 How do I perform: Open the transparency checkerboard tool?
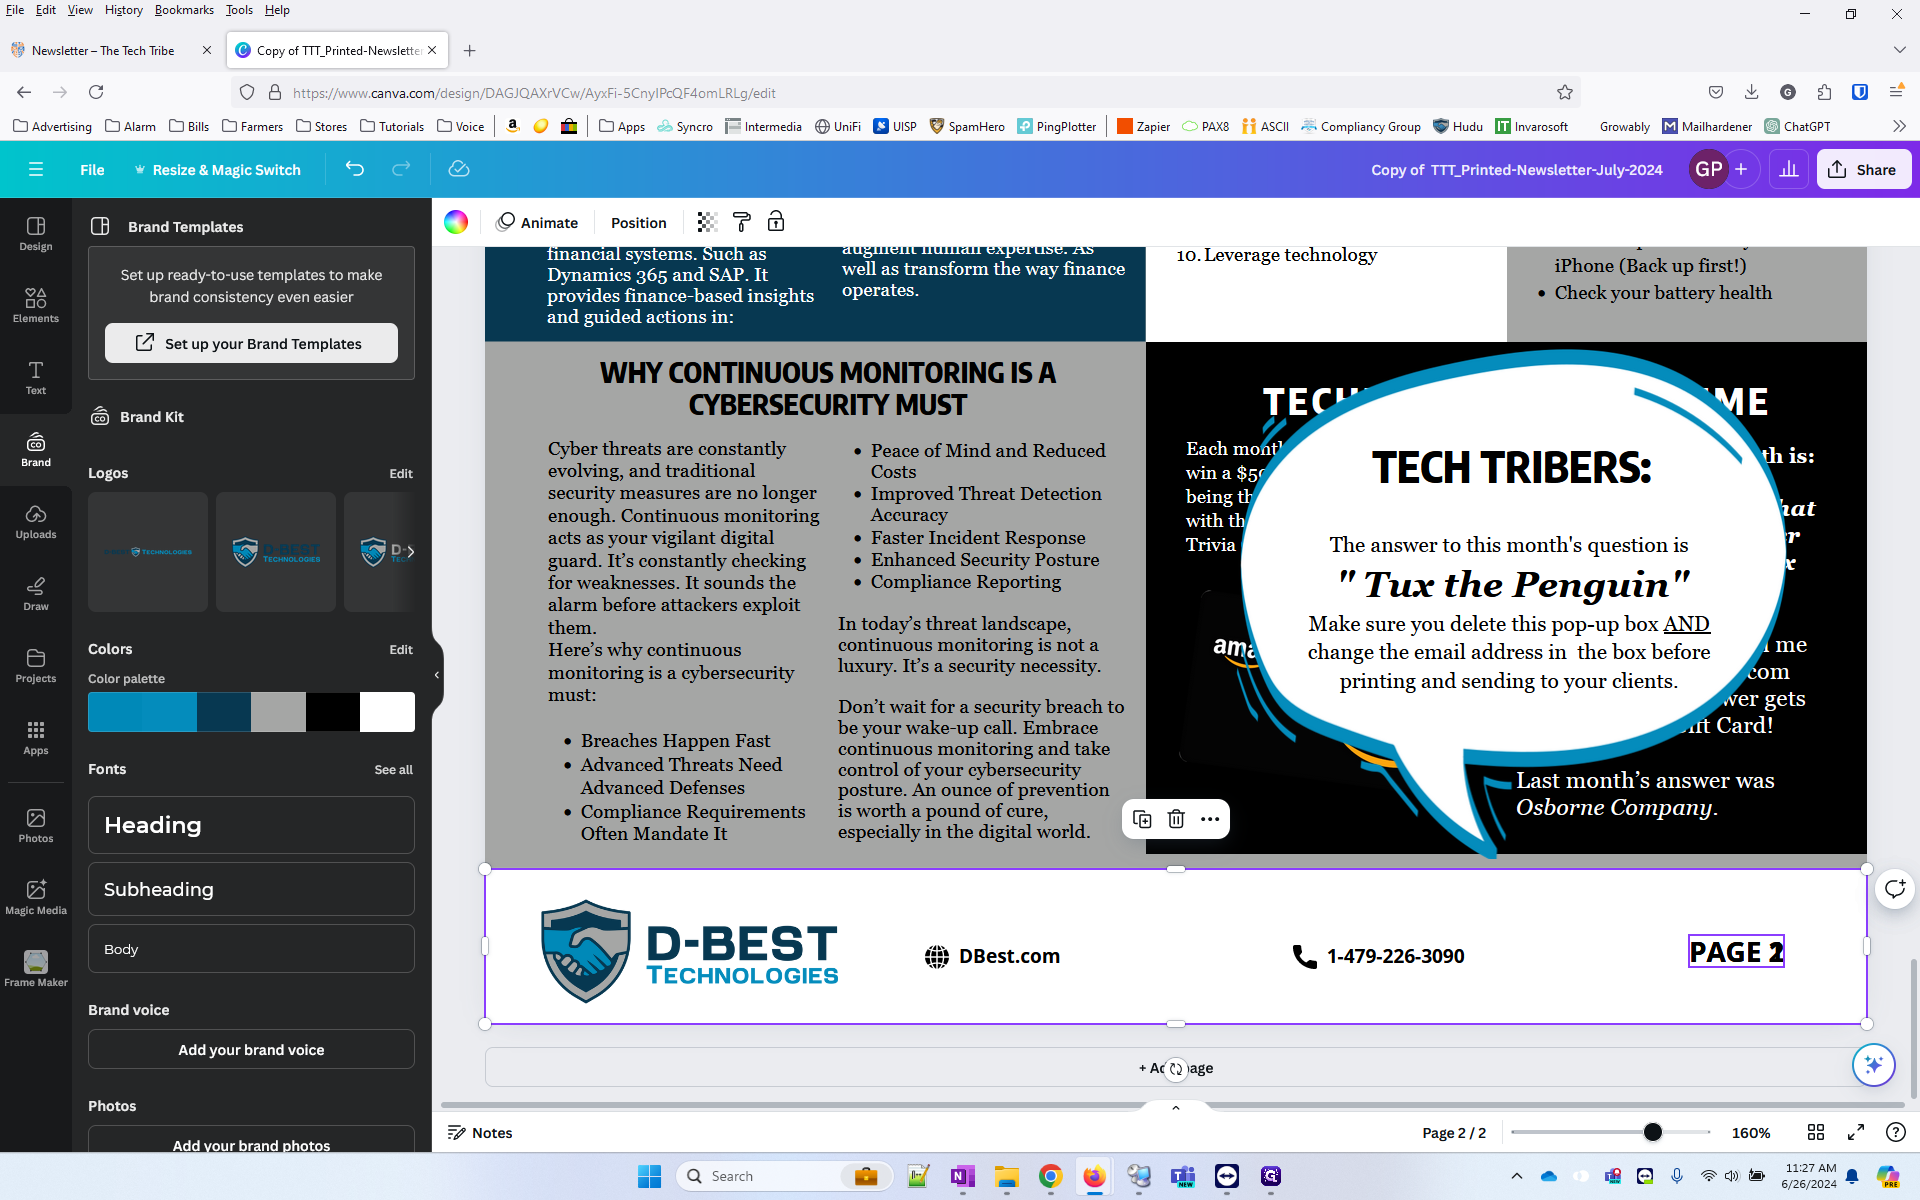click(707, 222)
